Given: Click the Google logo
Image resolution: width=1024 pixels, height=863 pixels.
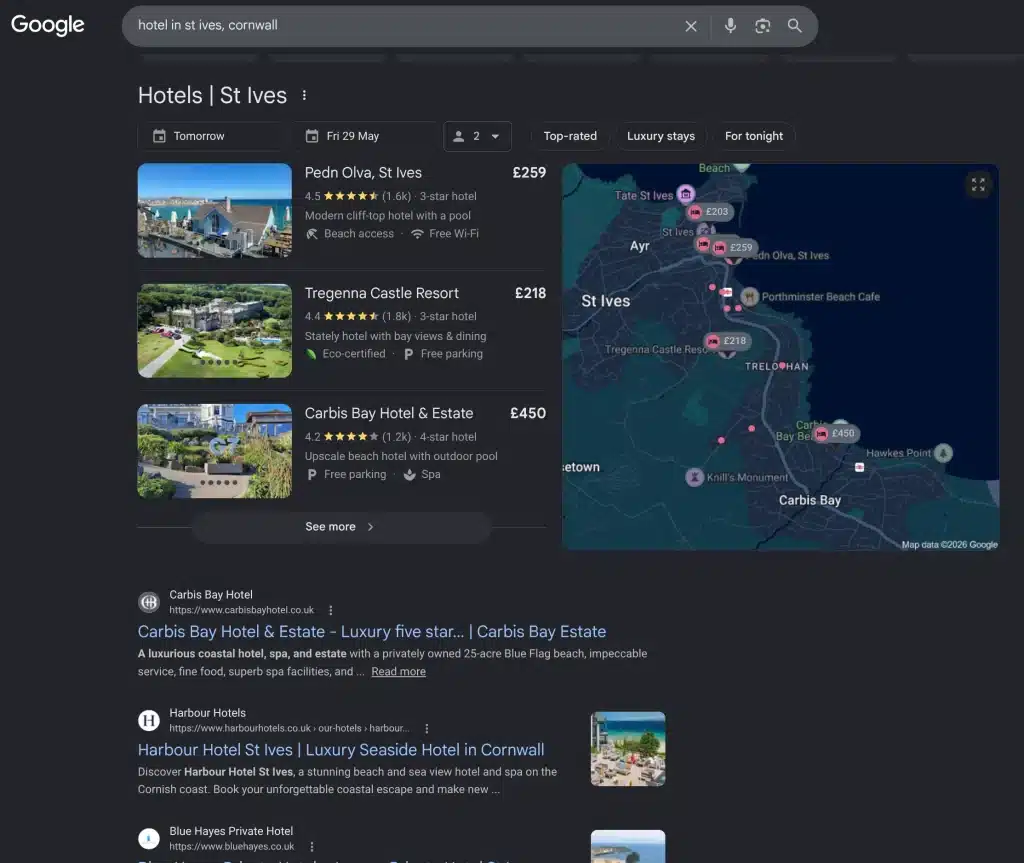Looking at the screenshot, I should 48,25.
